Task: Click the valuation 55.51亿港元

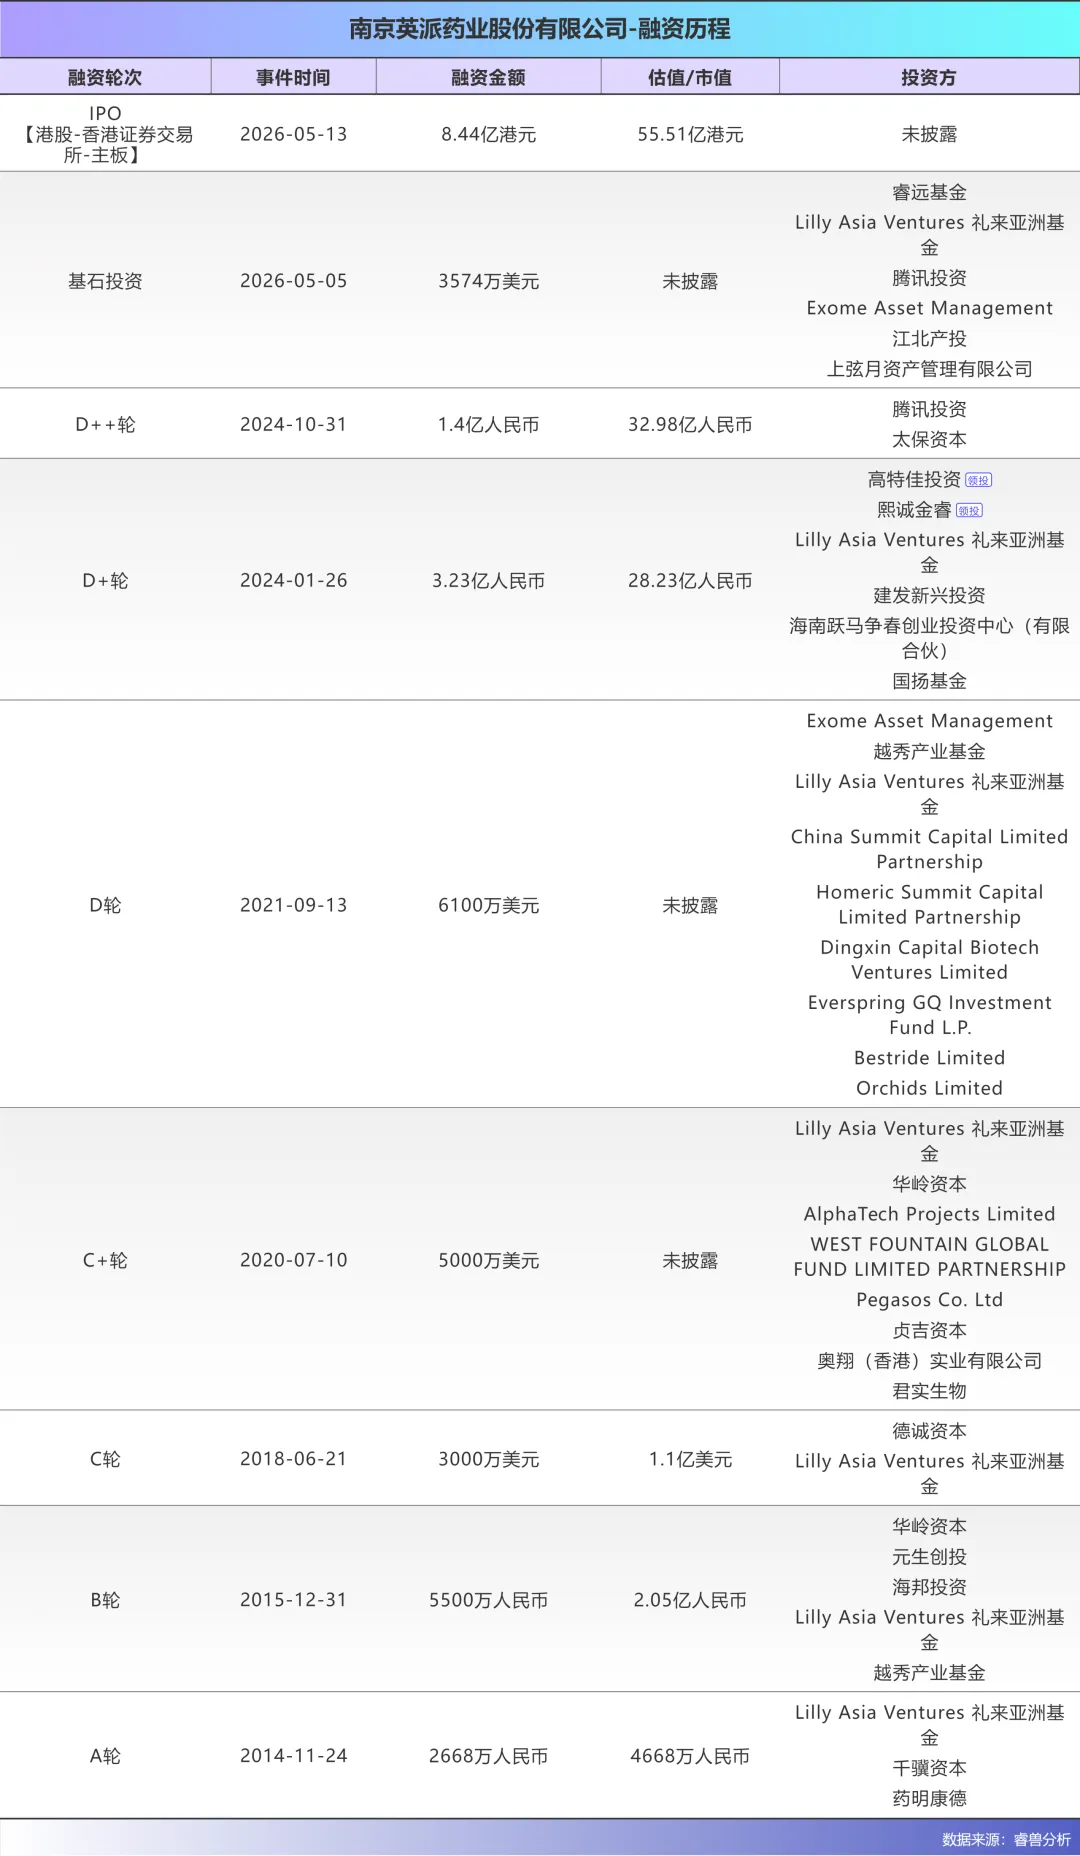Action: tap(690, 134)
